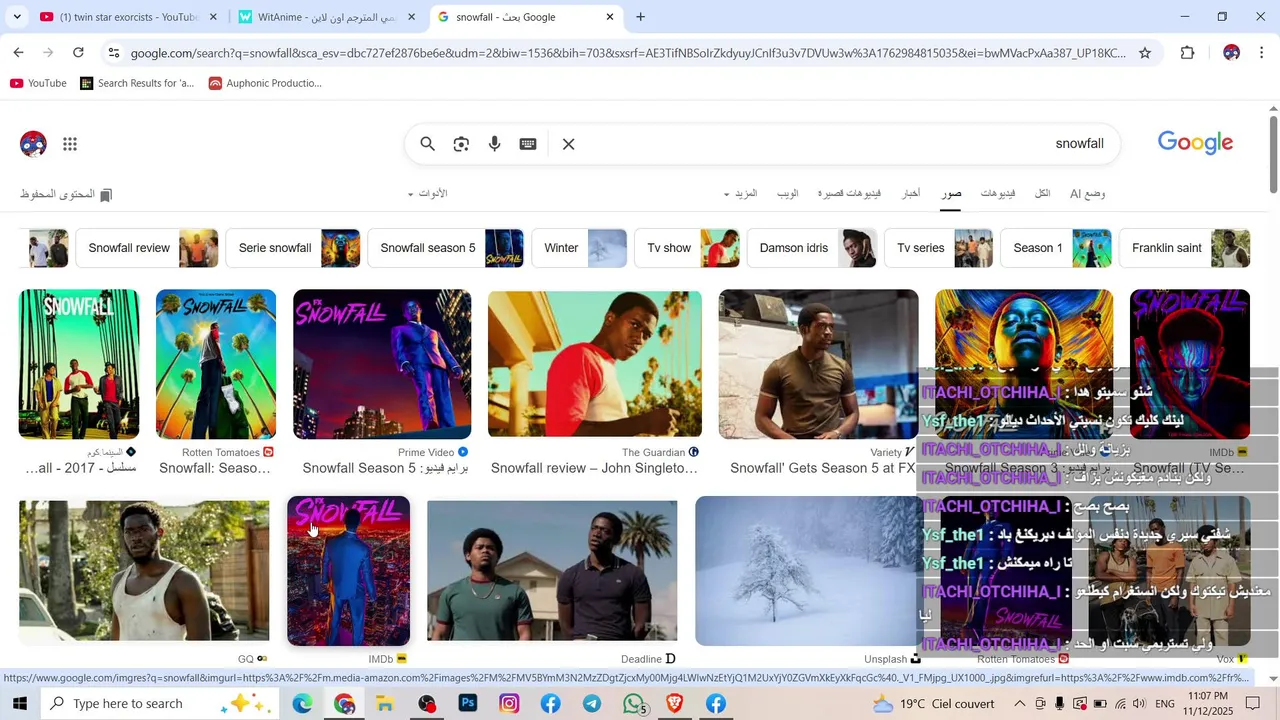Open YouTube bookmark in bookmarks bar
Screen dimensions: 1280x720
tap(38, 83)
